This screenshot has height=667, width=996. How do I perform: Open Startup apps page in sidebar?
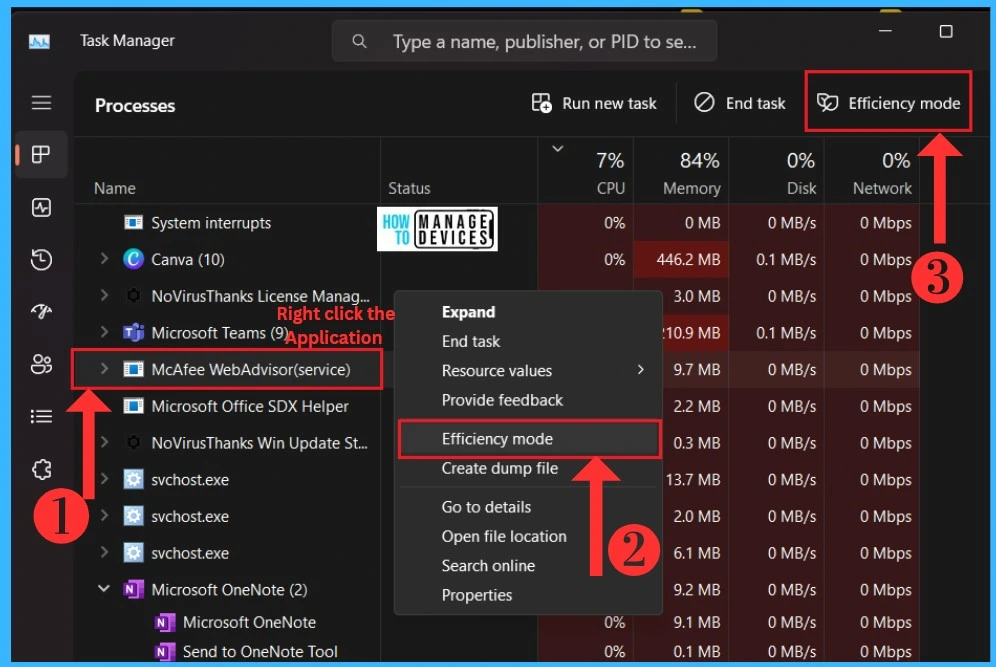point(41,311)
